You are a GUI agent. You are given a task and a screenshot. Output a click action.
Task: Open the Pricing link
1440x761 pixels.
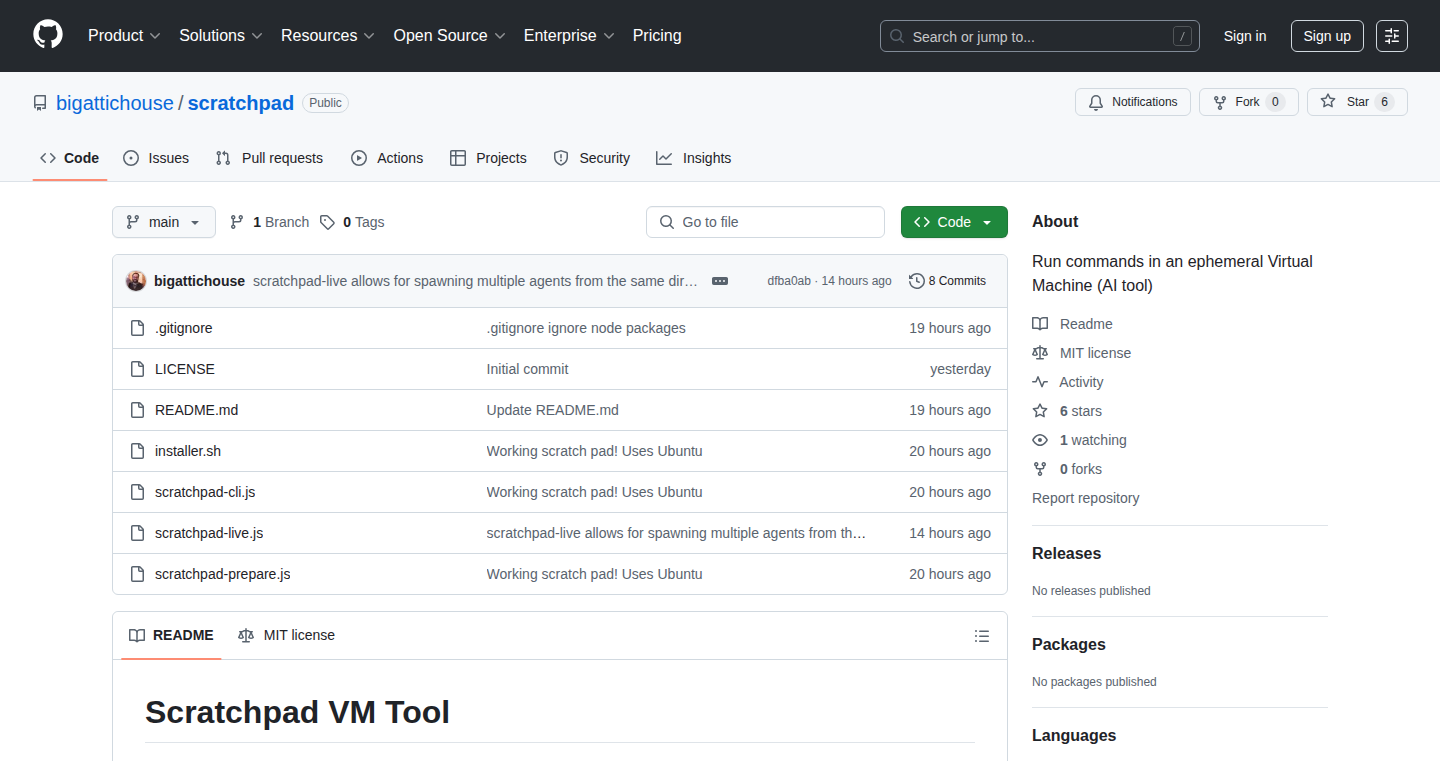(657, 35)
